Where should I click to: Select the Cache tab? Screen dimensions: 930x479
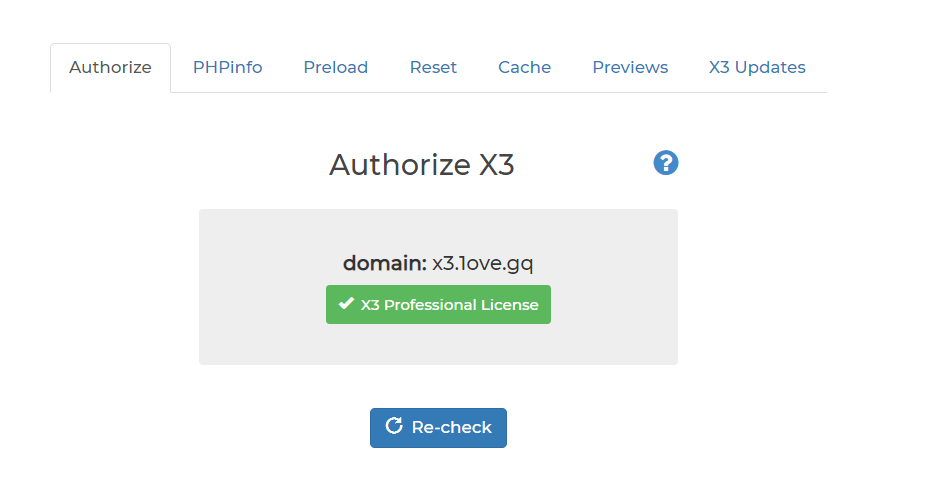point(524,68)
